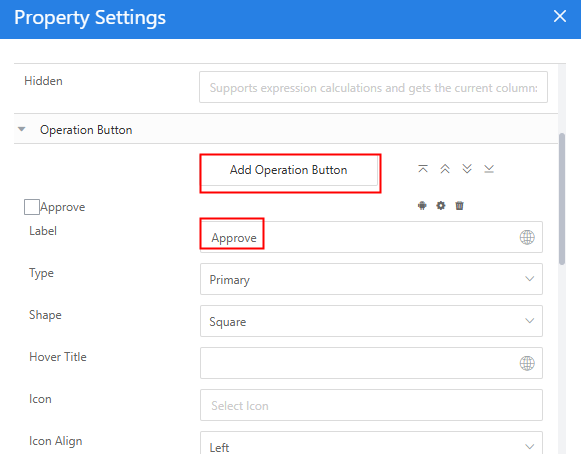581x471 pixels.
Task: Click the vertical scrollbar thumb
Action: coord(562,199)
